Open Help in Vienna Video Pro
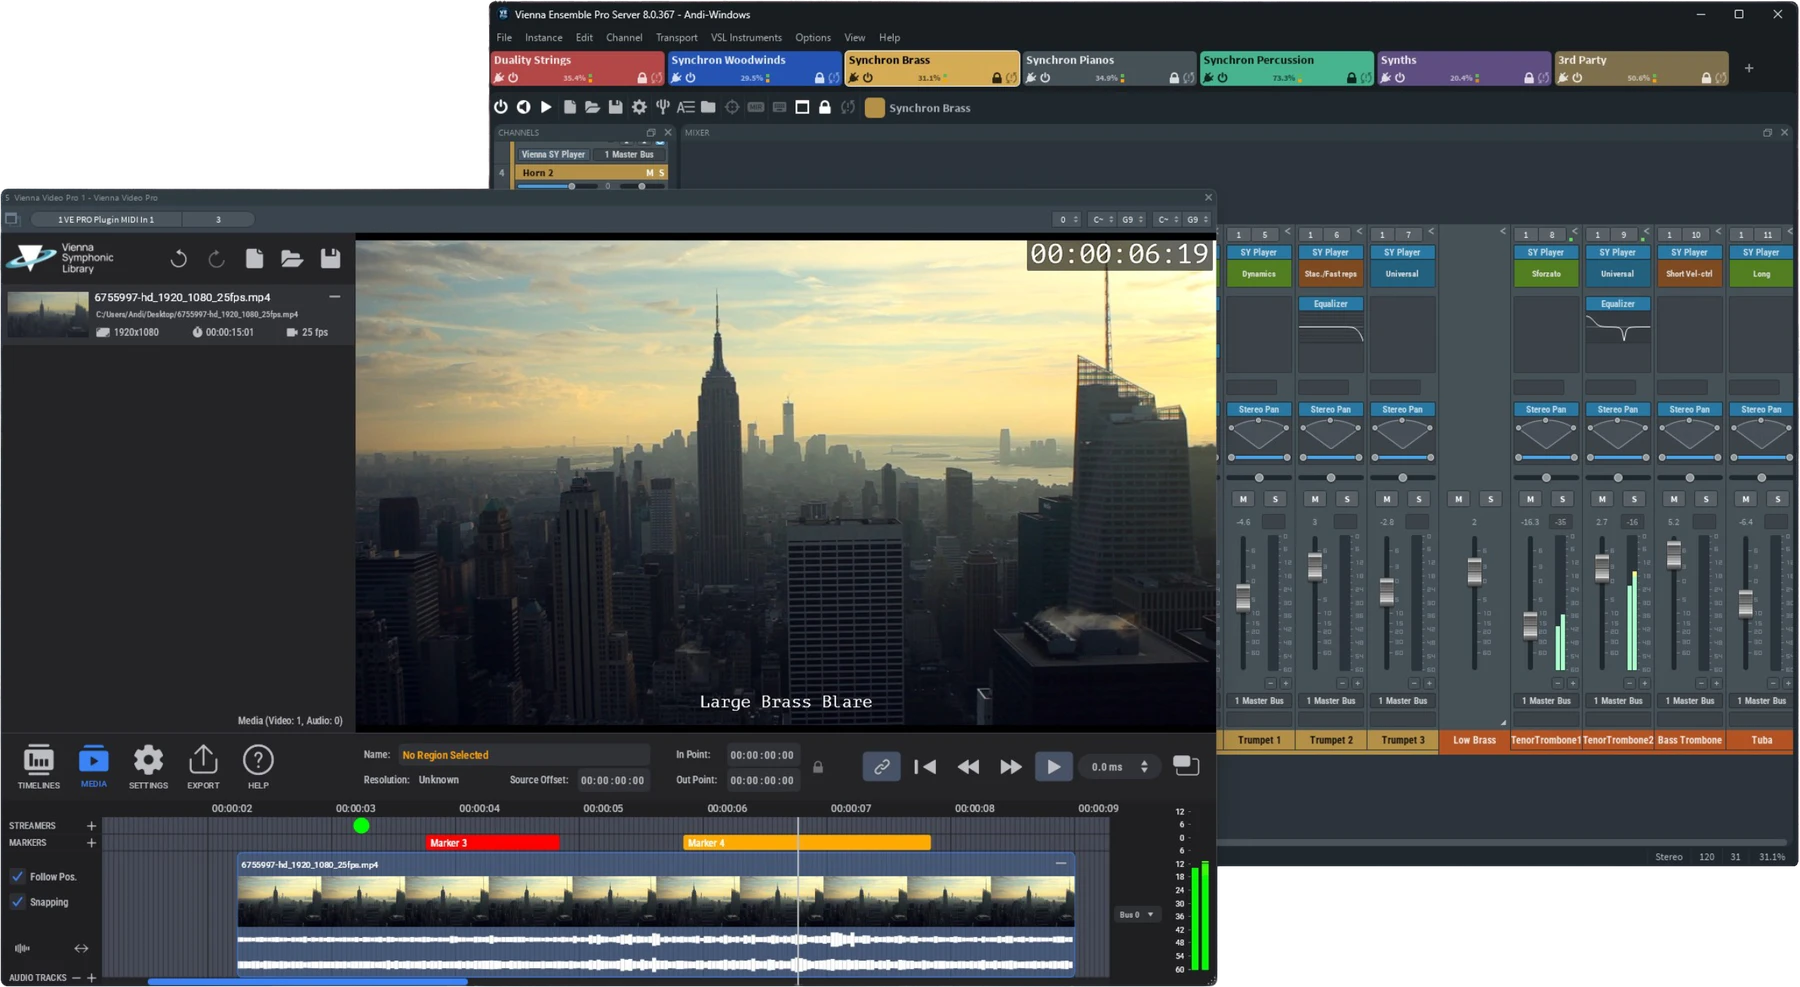Viewport: 1800px width, 987px height. pos(258,767)
